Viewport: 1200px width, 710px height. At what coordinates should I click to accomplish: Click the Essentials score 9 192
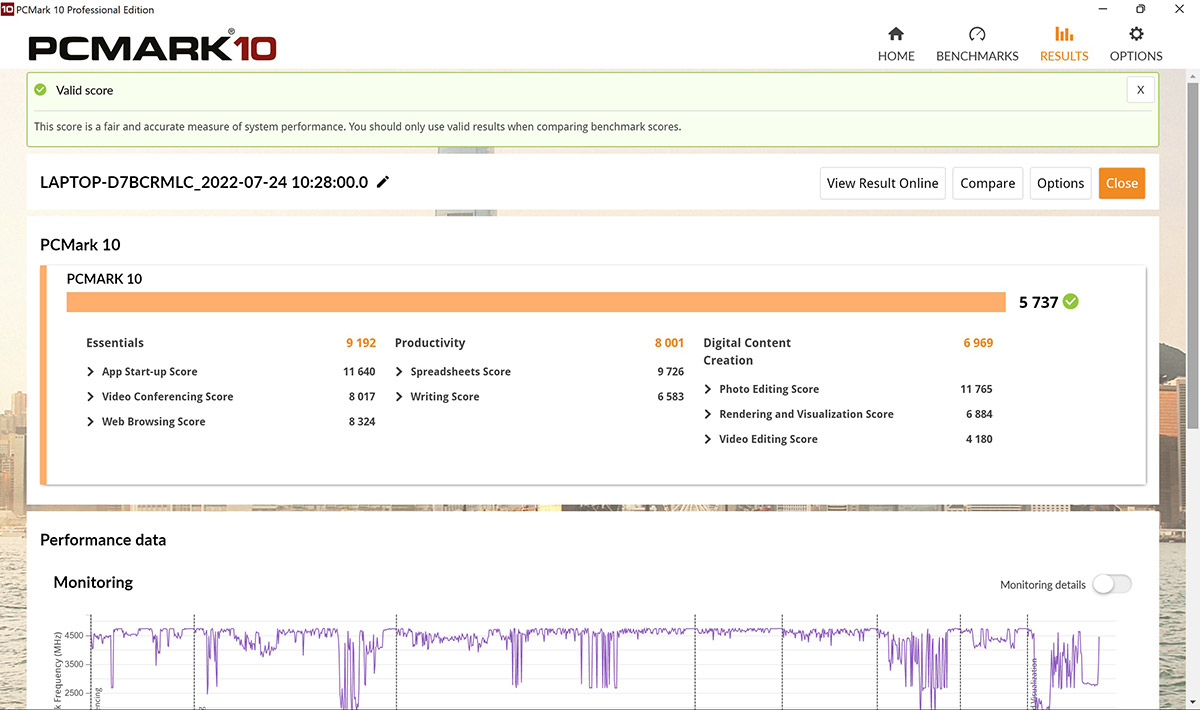(361, 343)
